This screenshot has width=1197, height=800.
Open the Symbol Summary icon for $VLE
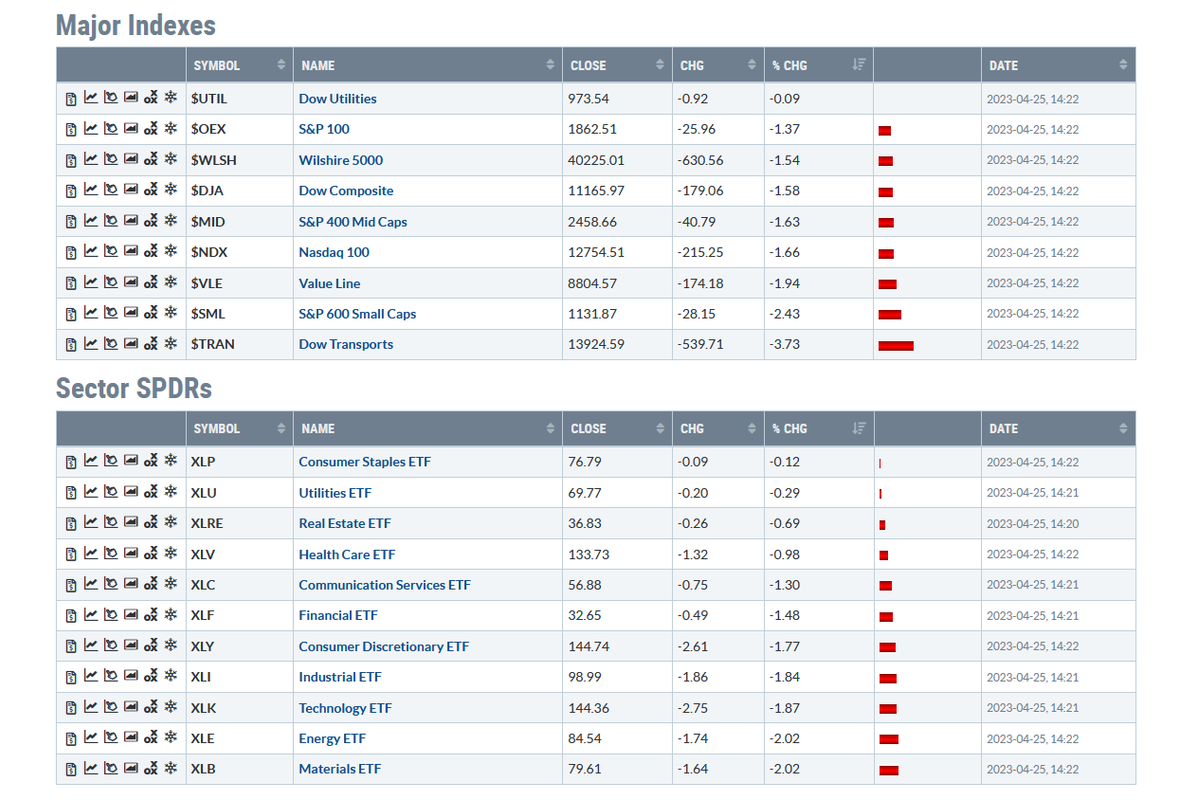pos(71,283)
